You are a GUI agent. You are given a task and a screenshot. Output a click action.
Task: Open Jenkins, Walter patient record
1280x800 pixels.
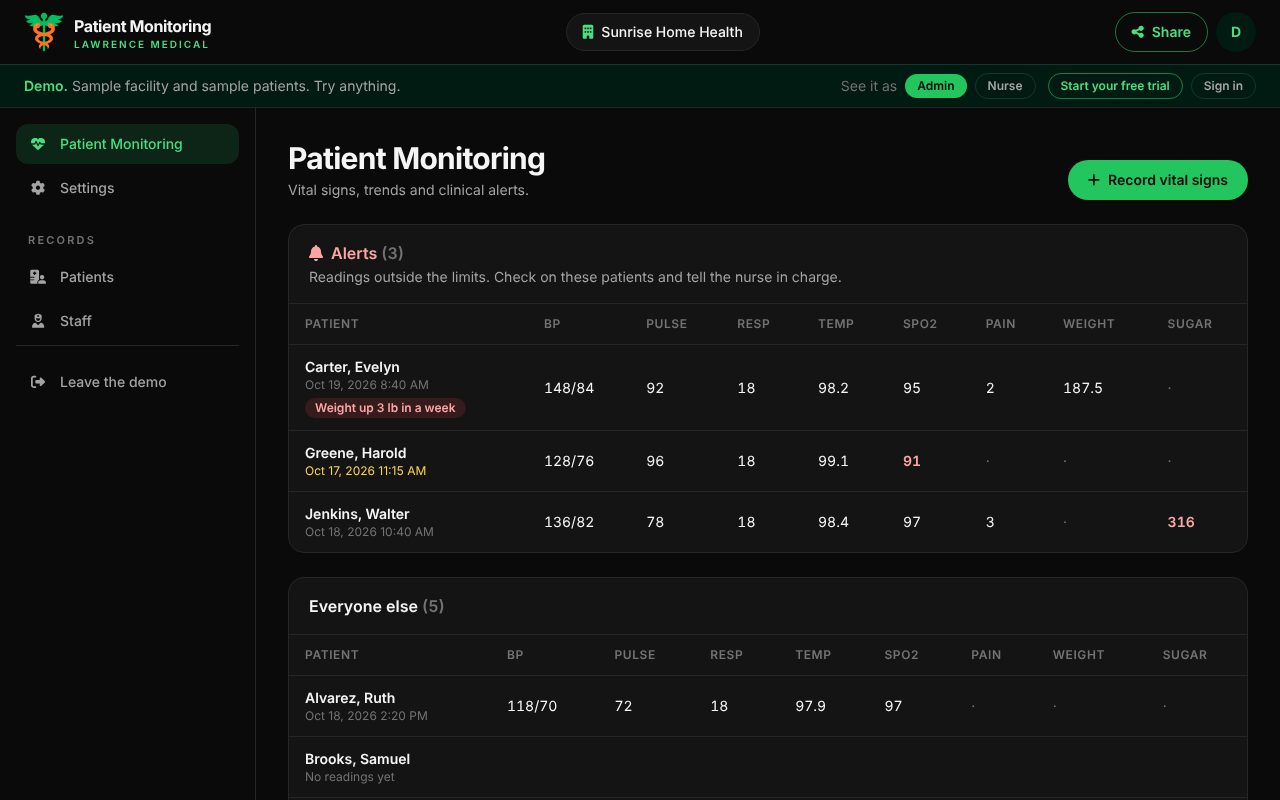pyautogui.click(x=768, y=522)
